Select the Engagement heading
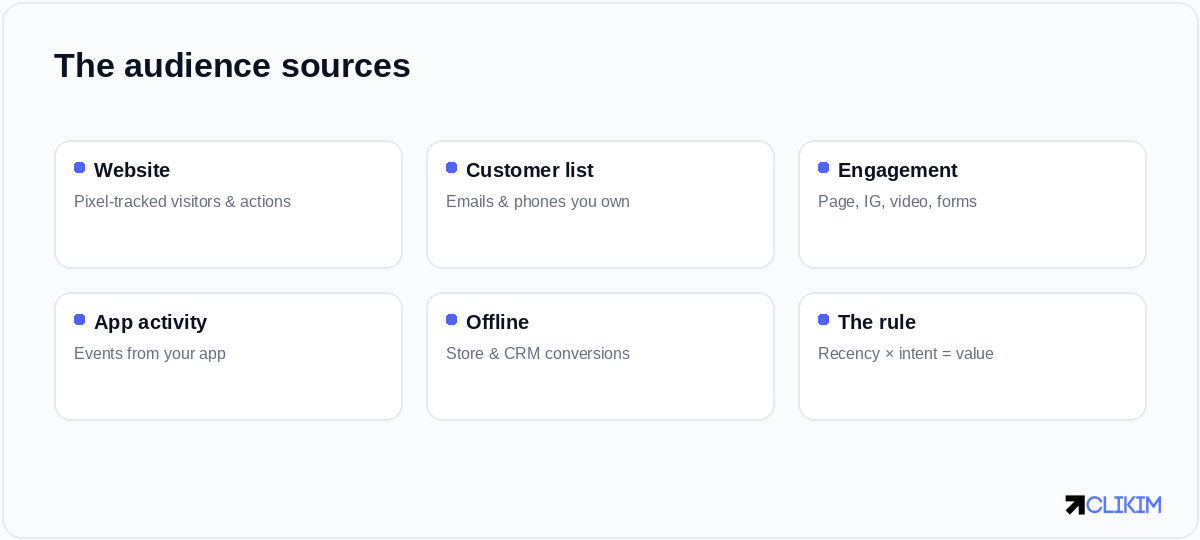 coord(898,170)
